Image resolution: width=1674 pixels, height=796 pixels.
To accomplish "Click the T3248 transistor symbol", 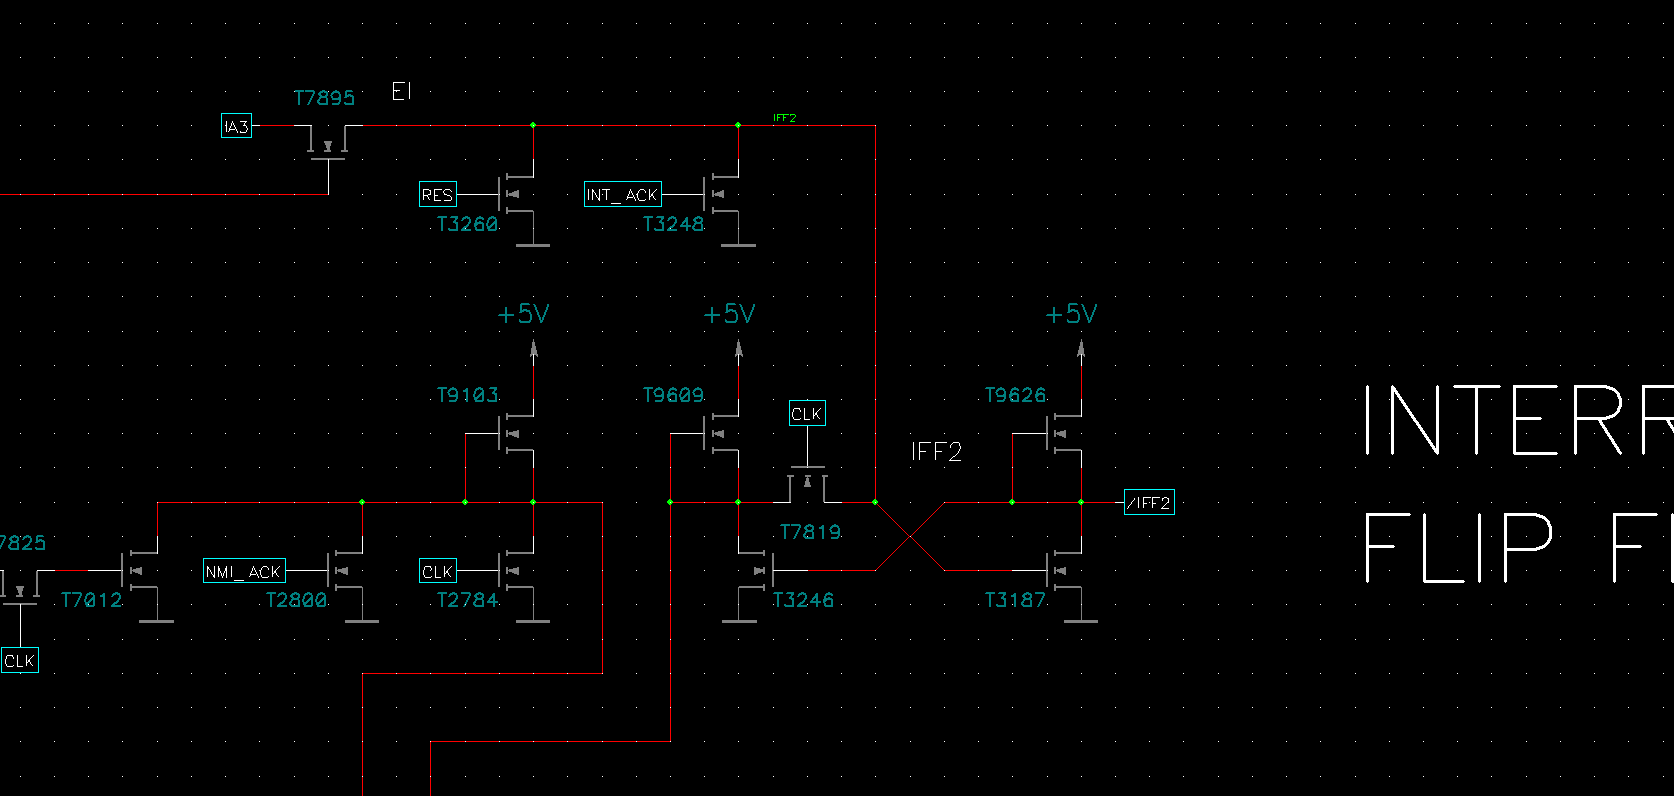I will [722, 194].
